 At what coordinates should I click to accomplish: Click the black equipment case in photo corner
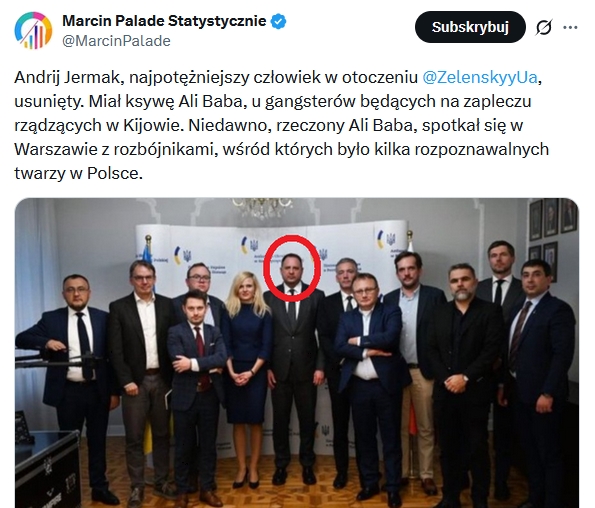click(47, 470)
